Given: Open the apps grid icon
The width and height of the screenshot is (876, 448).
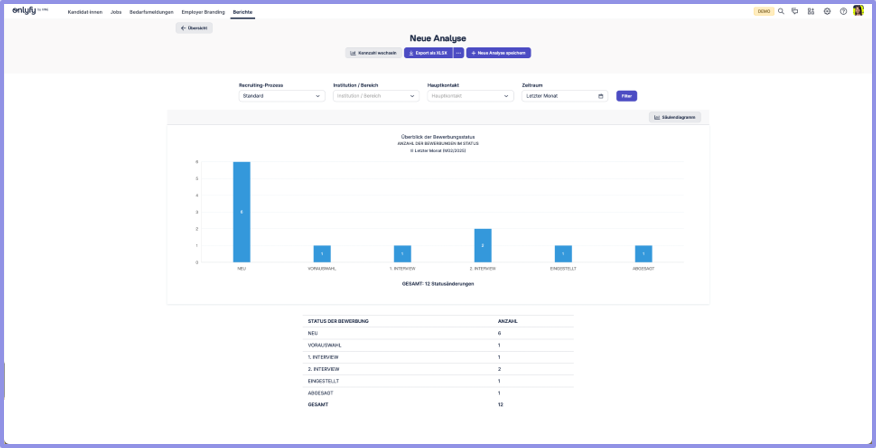Looking at the screenshot, I should click(x=811, y=11).
